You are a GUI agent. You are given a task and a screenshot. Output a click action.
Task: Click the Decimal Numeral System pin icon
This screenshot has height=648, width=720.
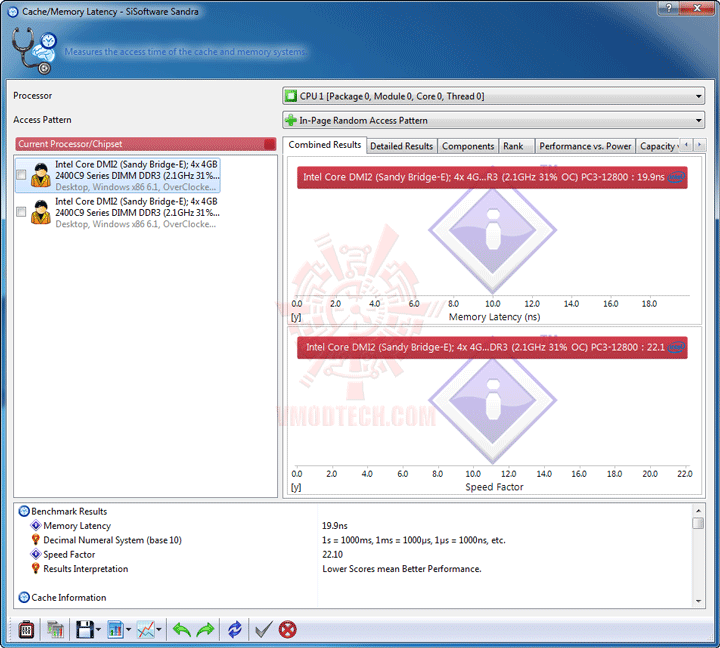[35, 540]
